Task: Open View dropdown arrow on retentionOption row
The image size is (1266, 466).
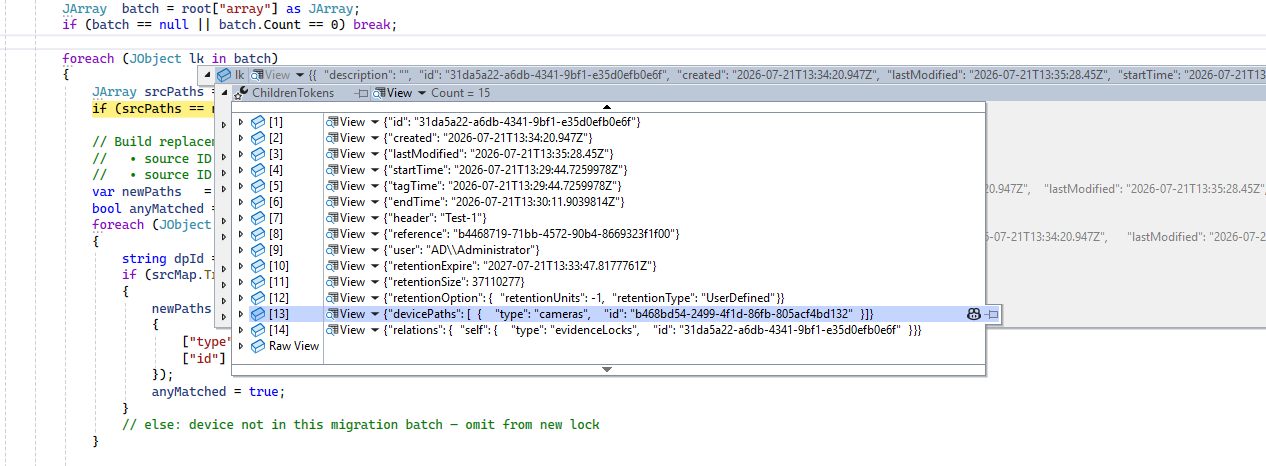Action: 375,299
